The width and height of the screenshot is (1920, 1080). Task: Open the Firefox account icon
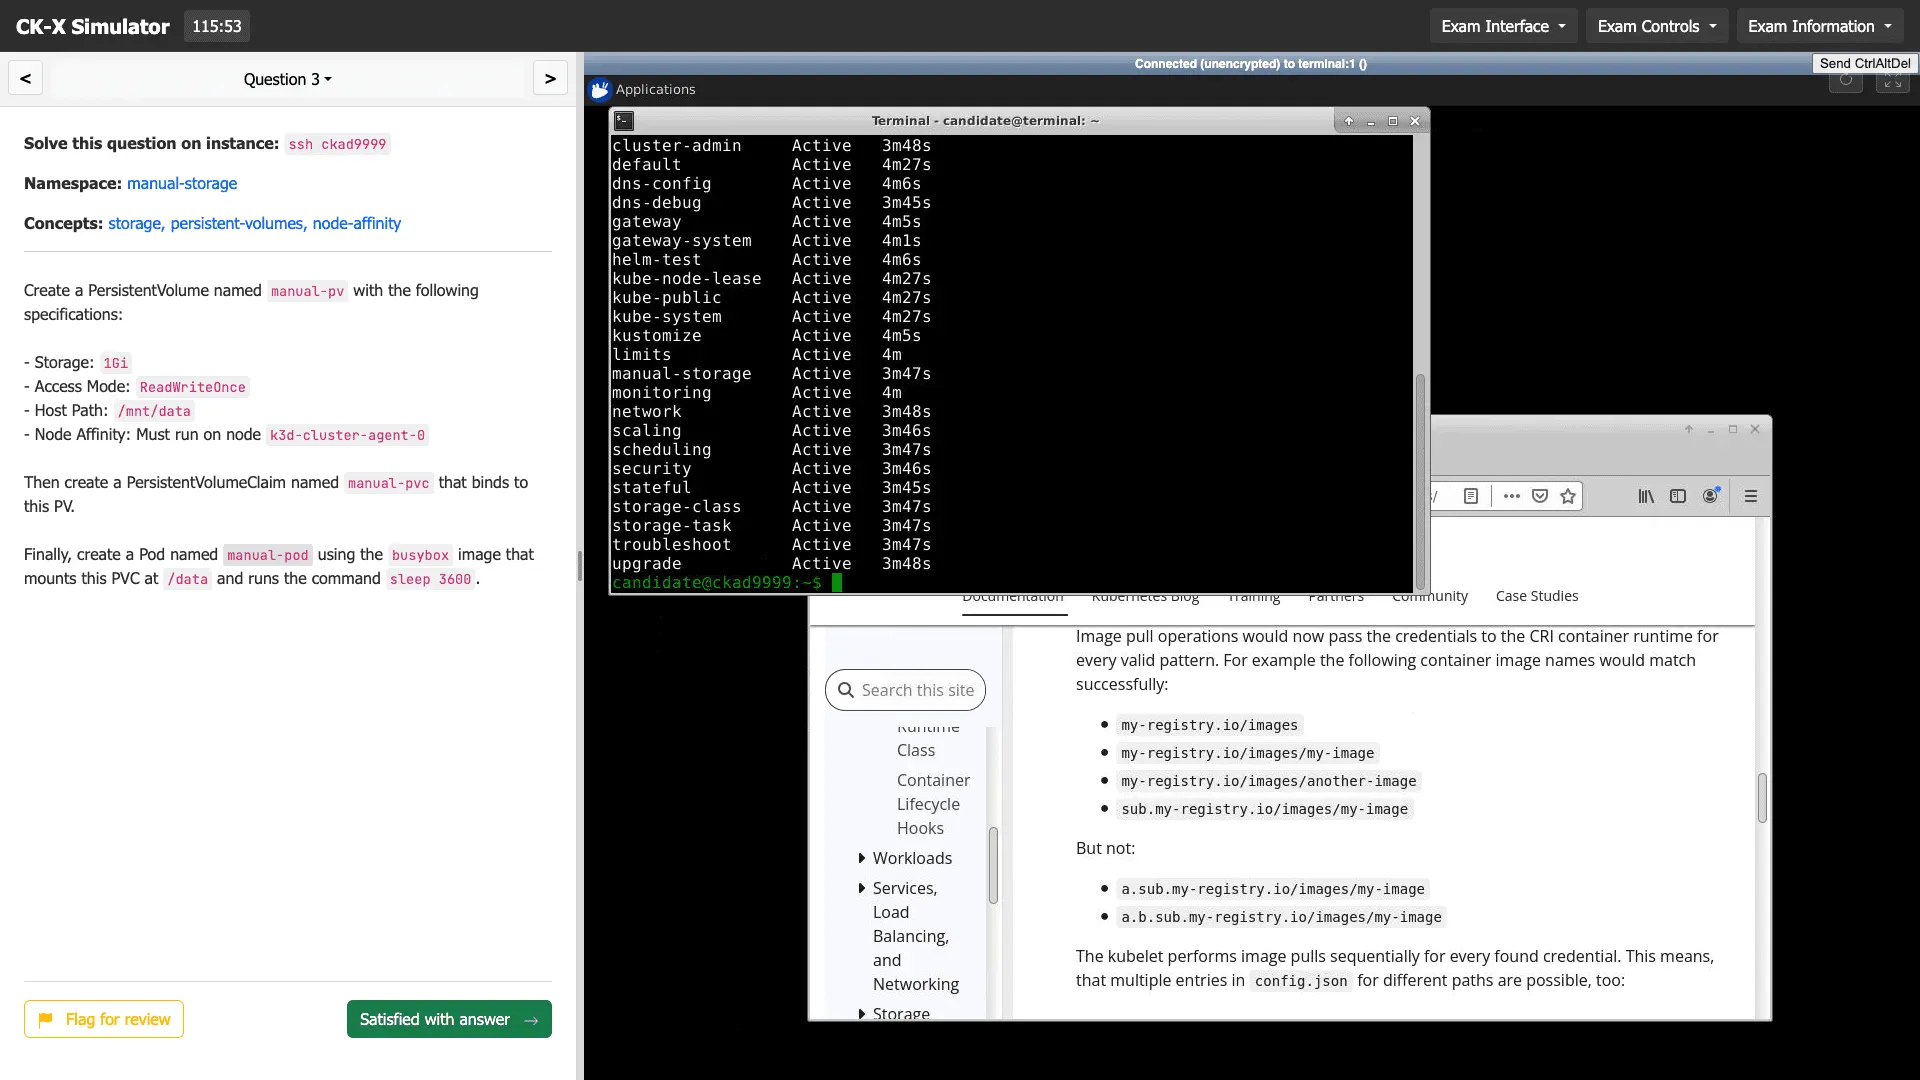point(1711,495)
